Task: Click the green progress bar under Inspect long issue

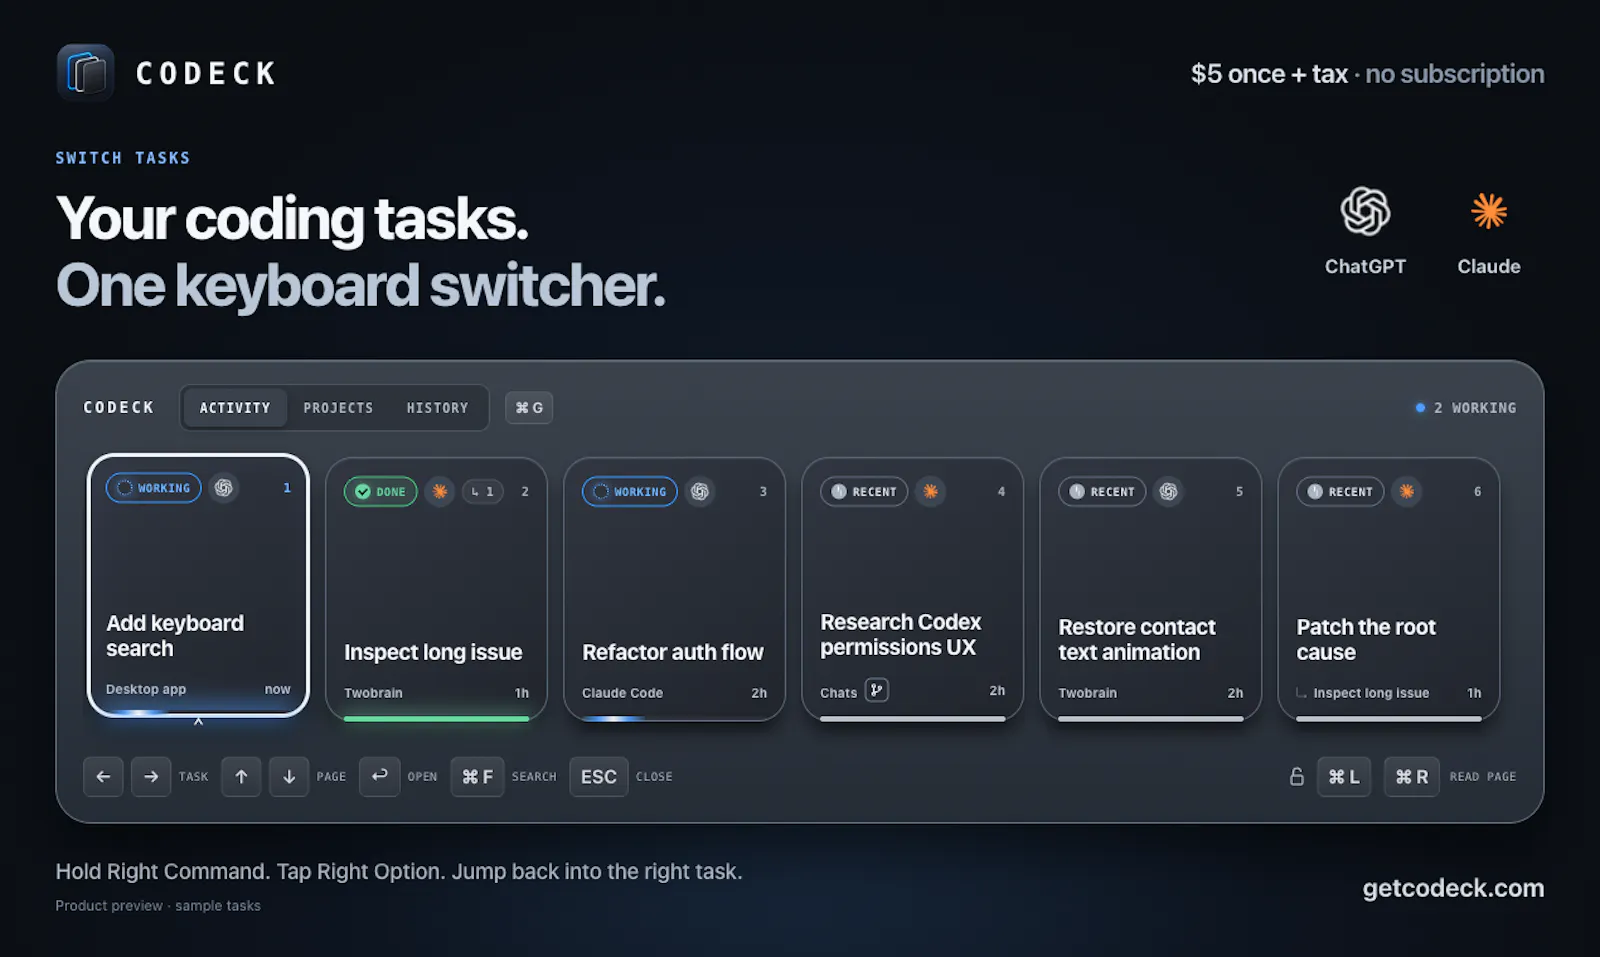Action: pyautogui.click(x=436, y=718)
